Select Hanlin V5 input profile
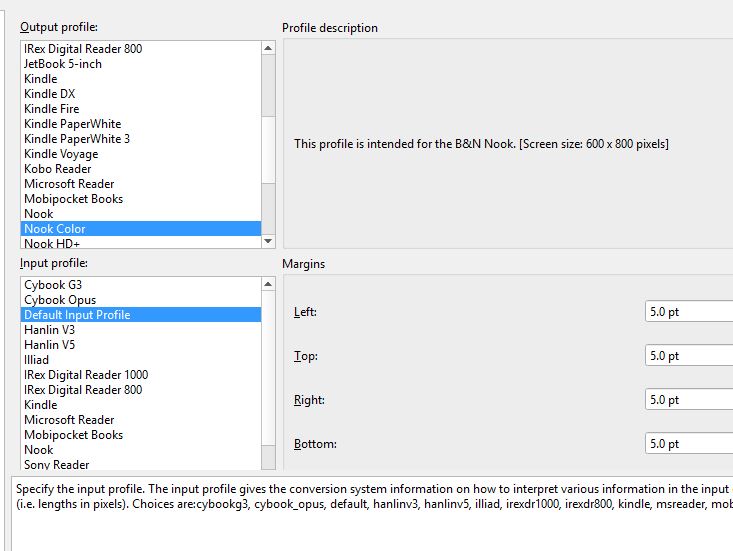The image size is (733, 551). point(50,345)
